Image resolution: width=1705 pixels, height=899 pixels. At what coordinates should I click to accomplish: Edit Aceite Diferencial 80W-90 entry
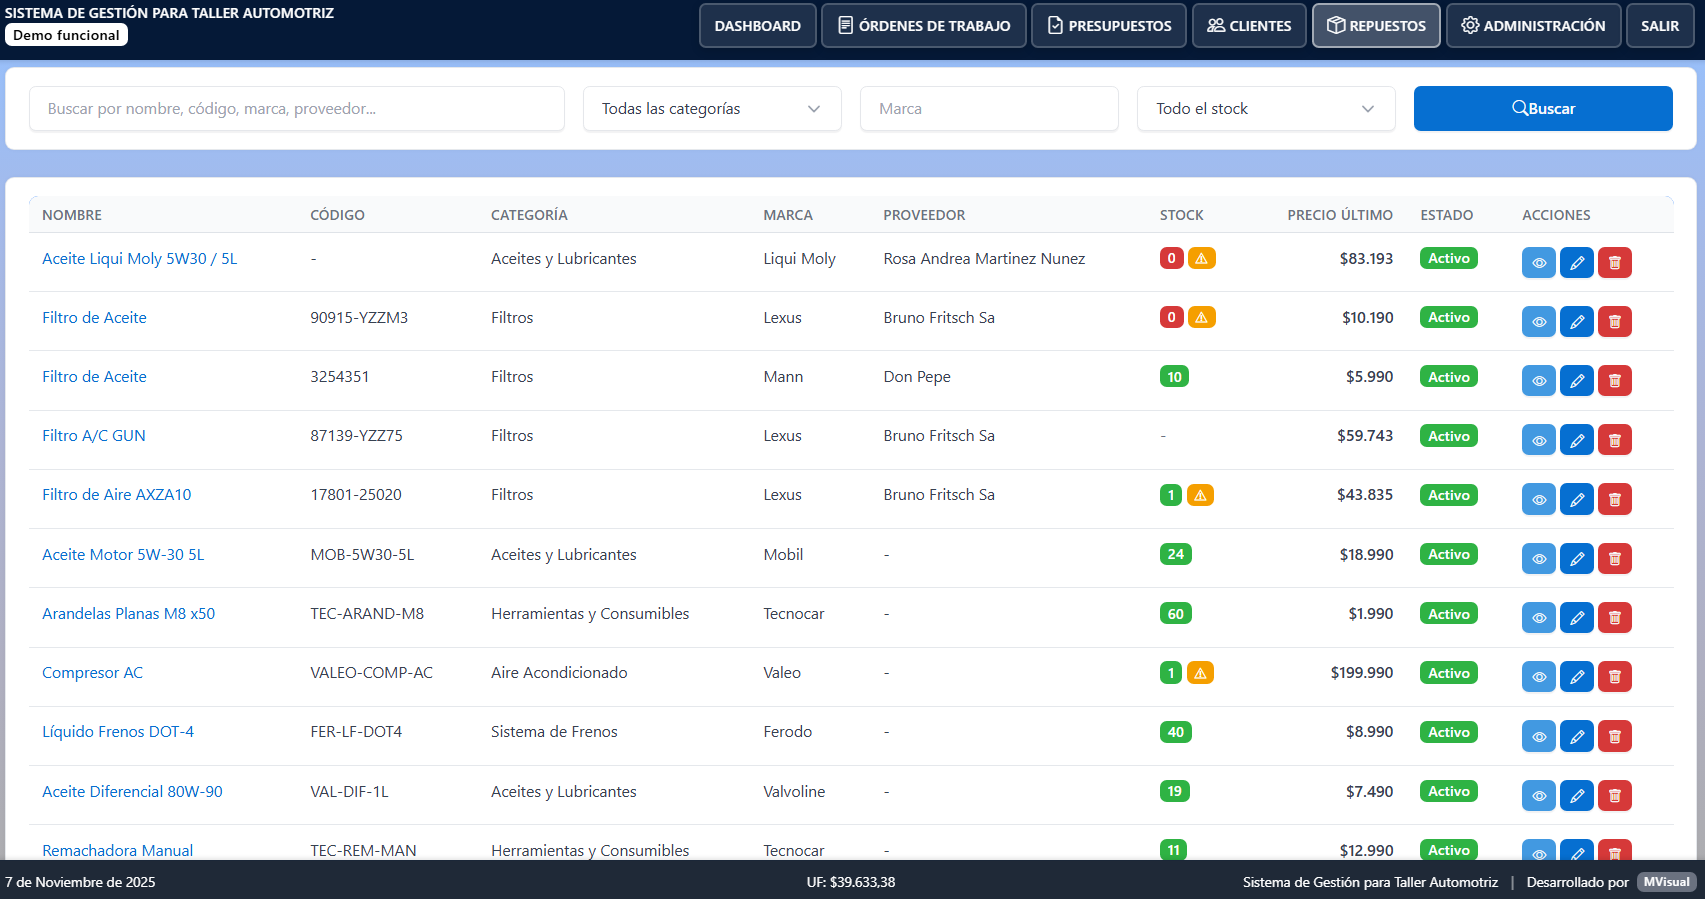pos(1577,795)
